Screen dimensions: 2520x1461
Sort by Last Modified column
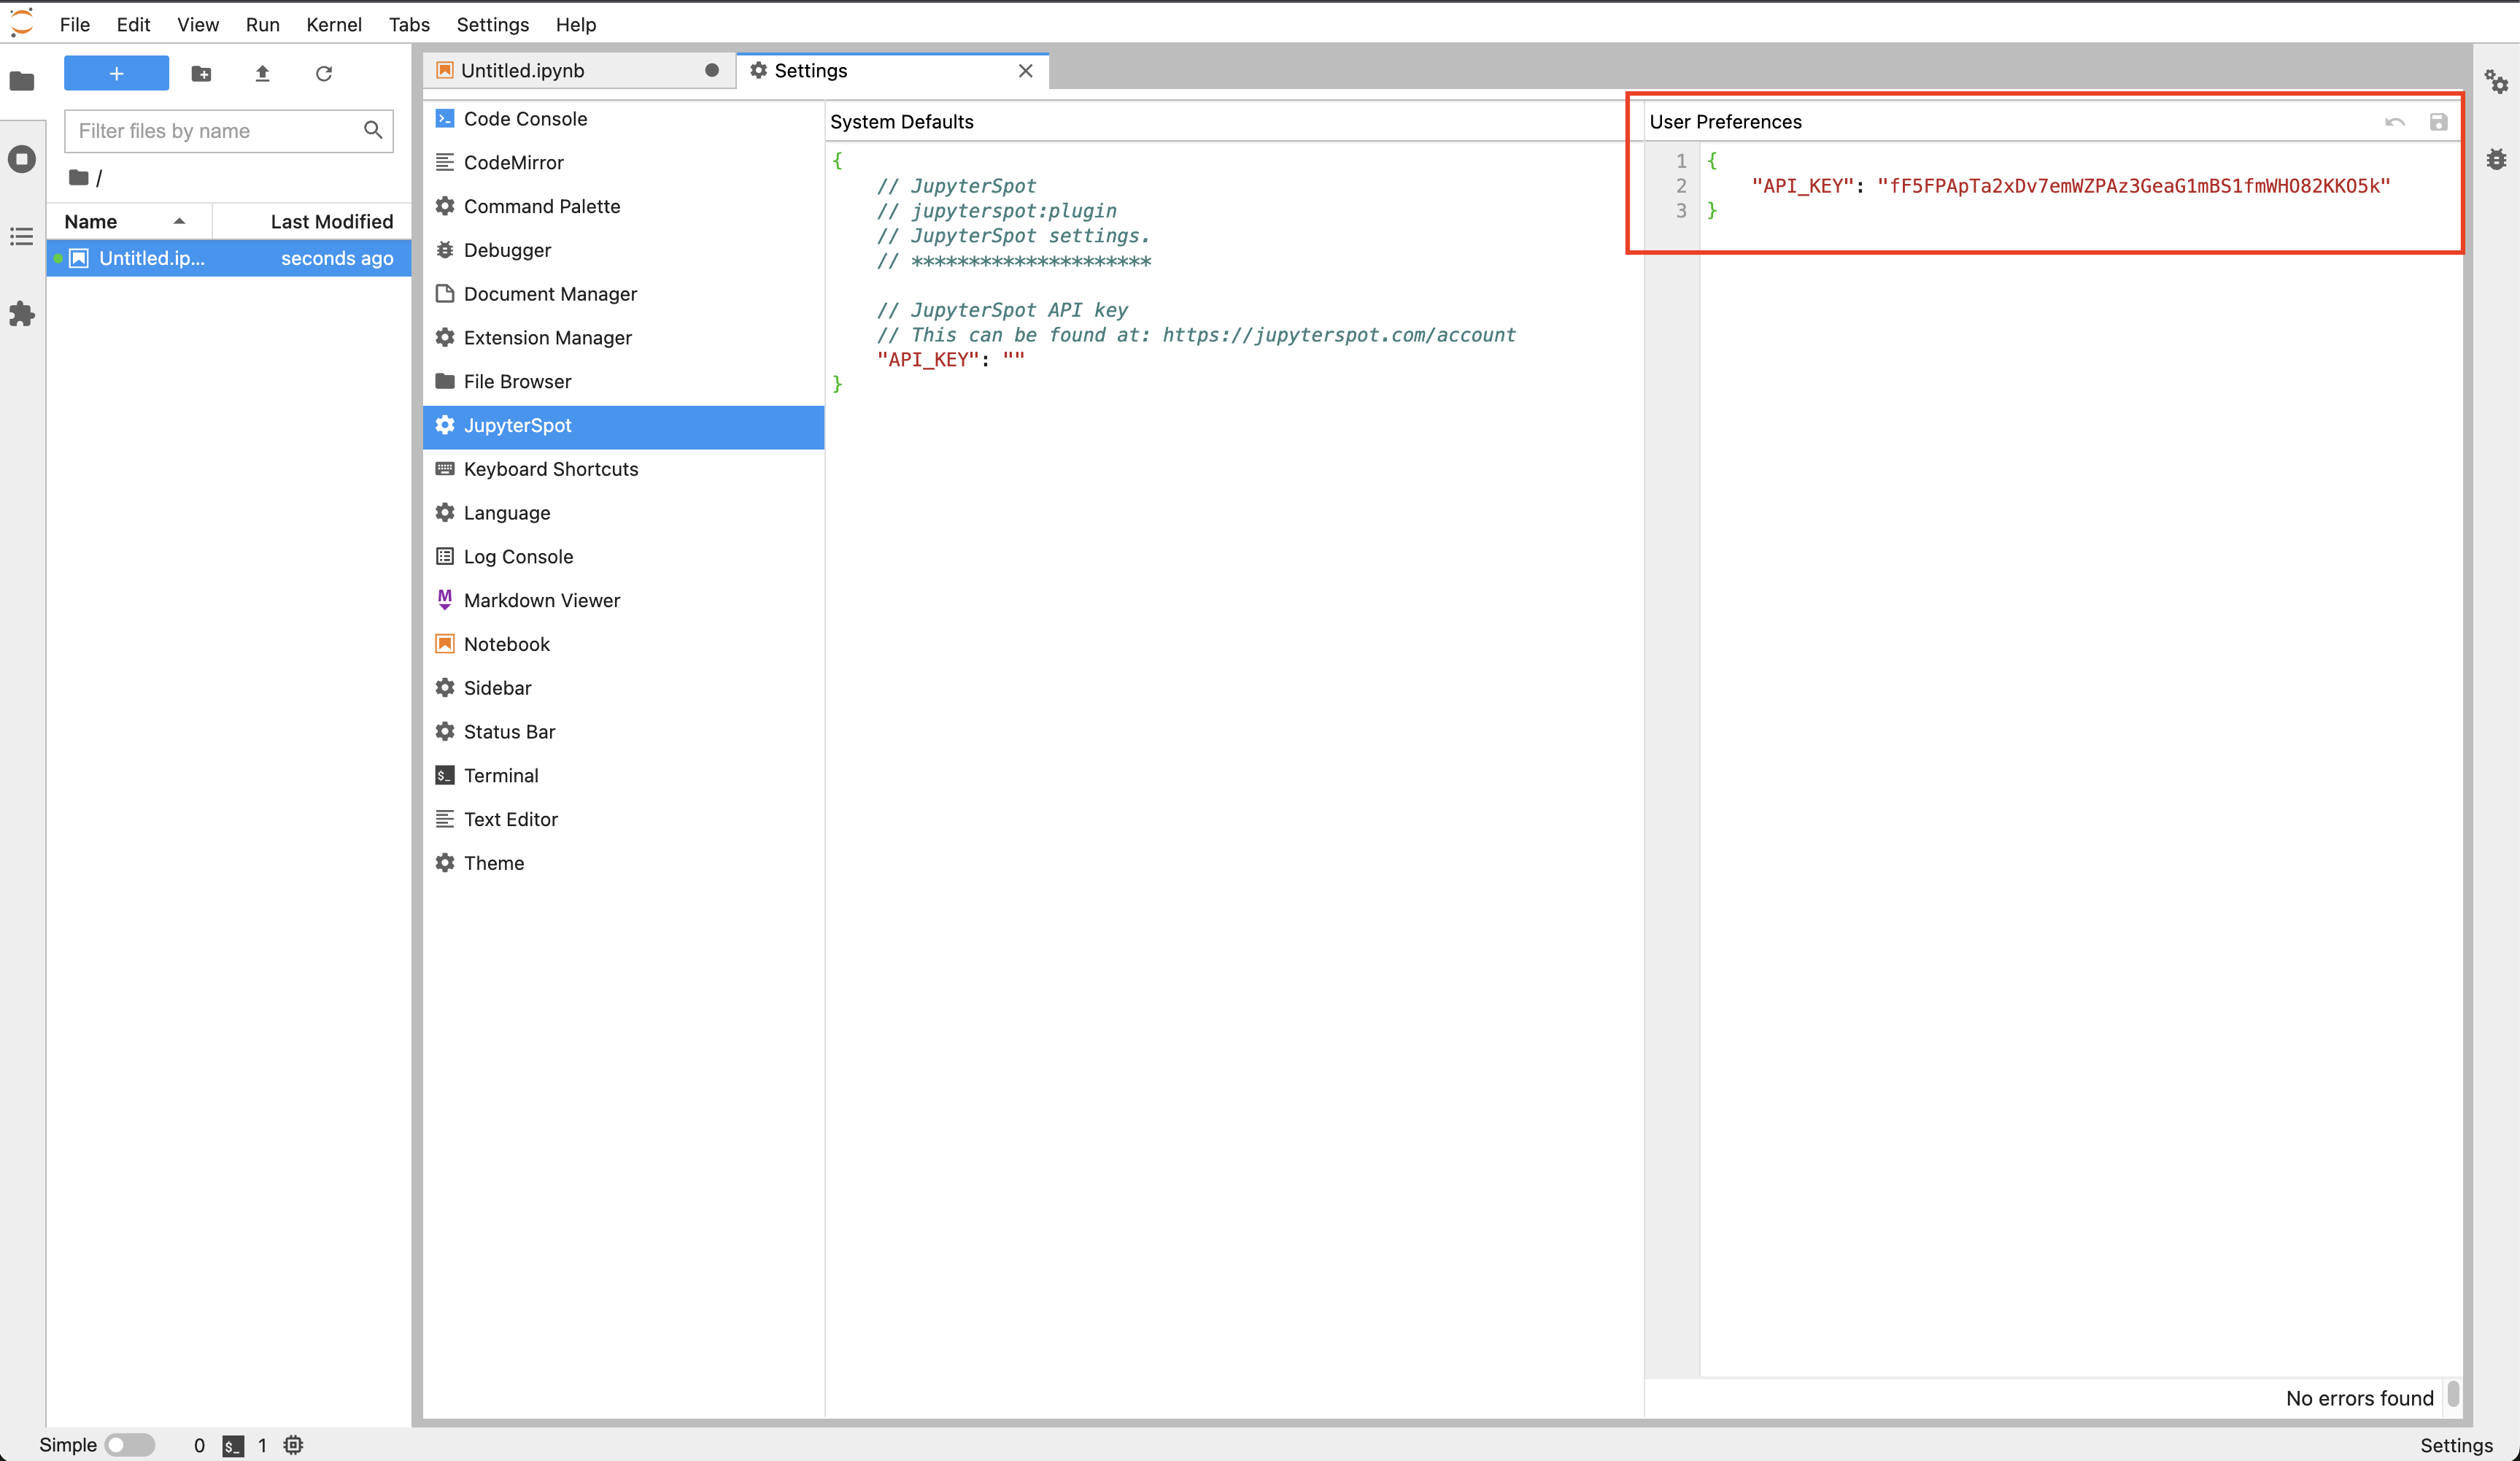tap(312, 221)
